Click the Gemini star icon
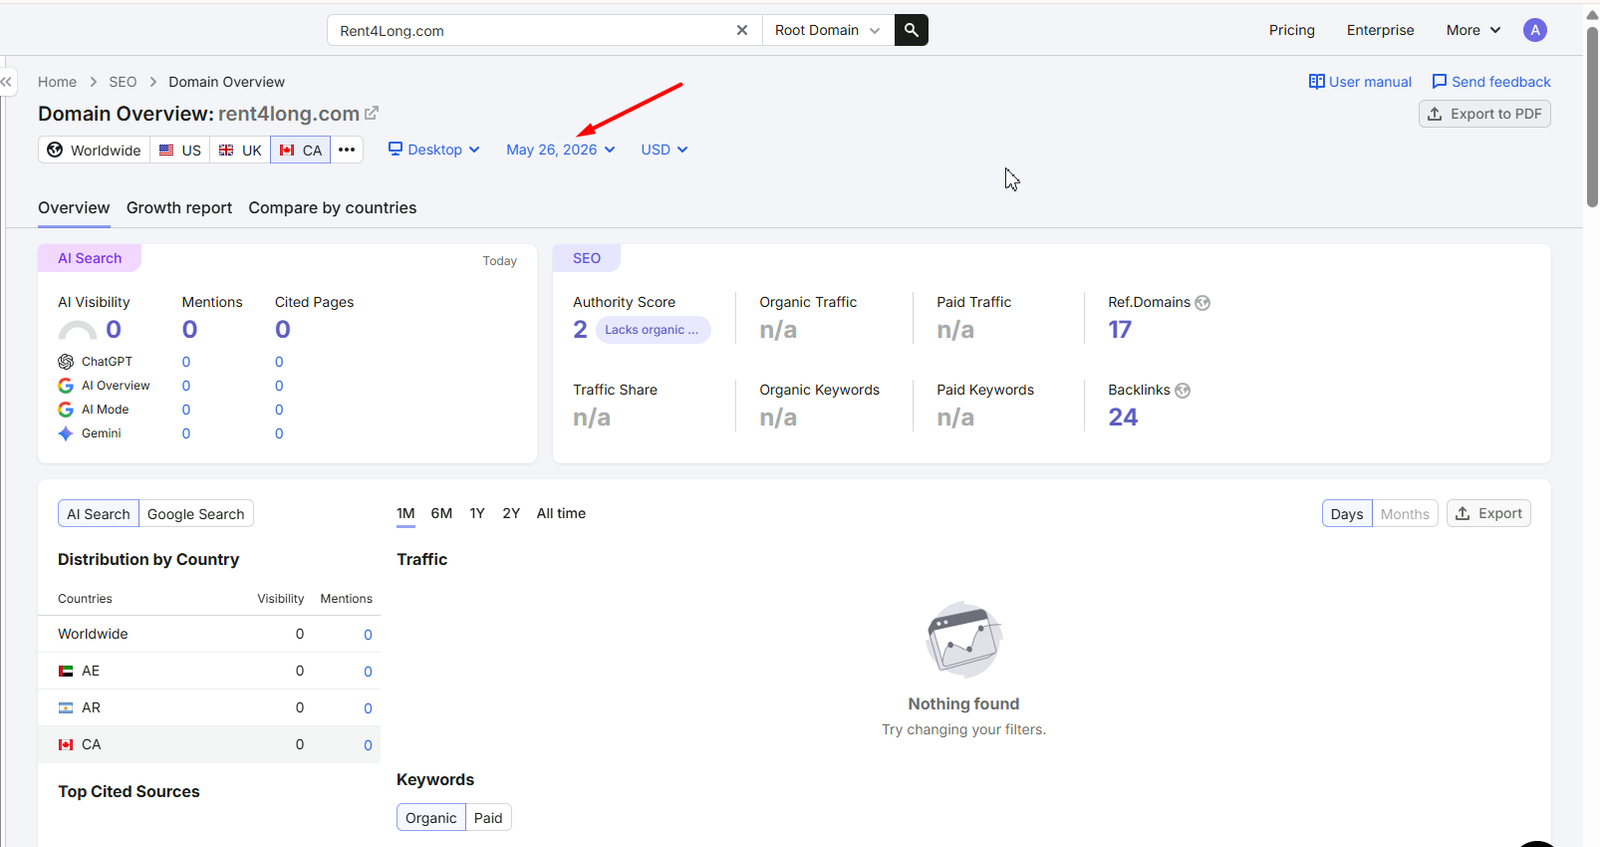1600x847 pixels. click(x=66, y=434)
